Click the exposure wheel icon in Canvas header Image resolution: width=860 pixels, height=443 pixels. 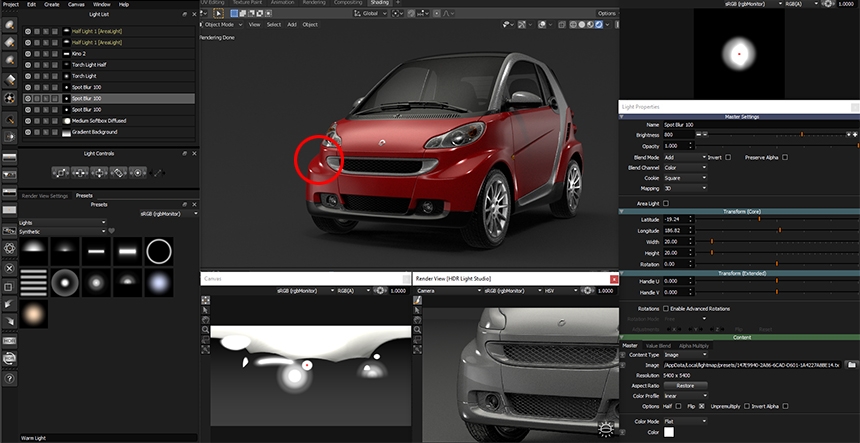[x=380, y=291]
